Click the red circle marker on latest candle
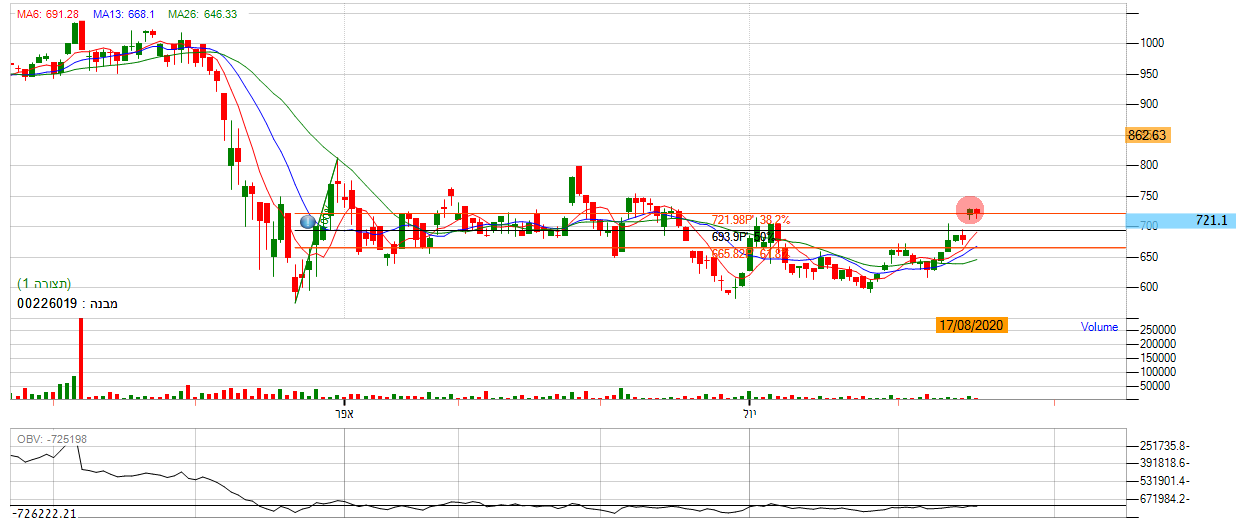The image size is (1236, 526). tap(969, 210)
